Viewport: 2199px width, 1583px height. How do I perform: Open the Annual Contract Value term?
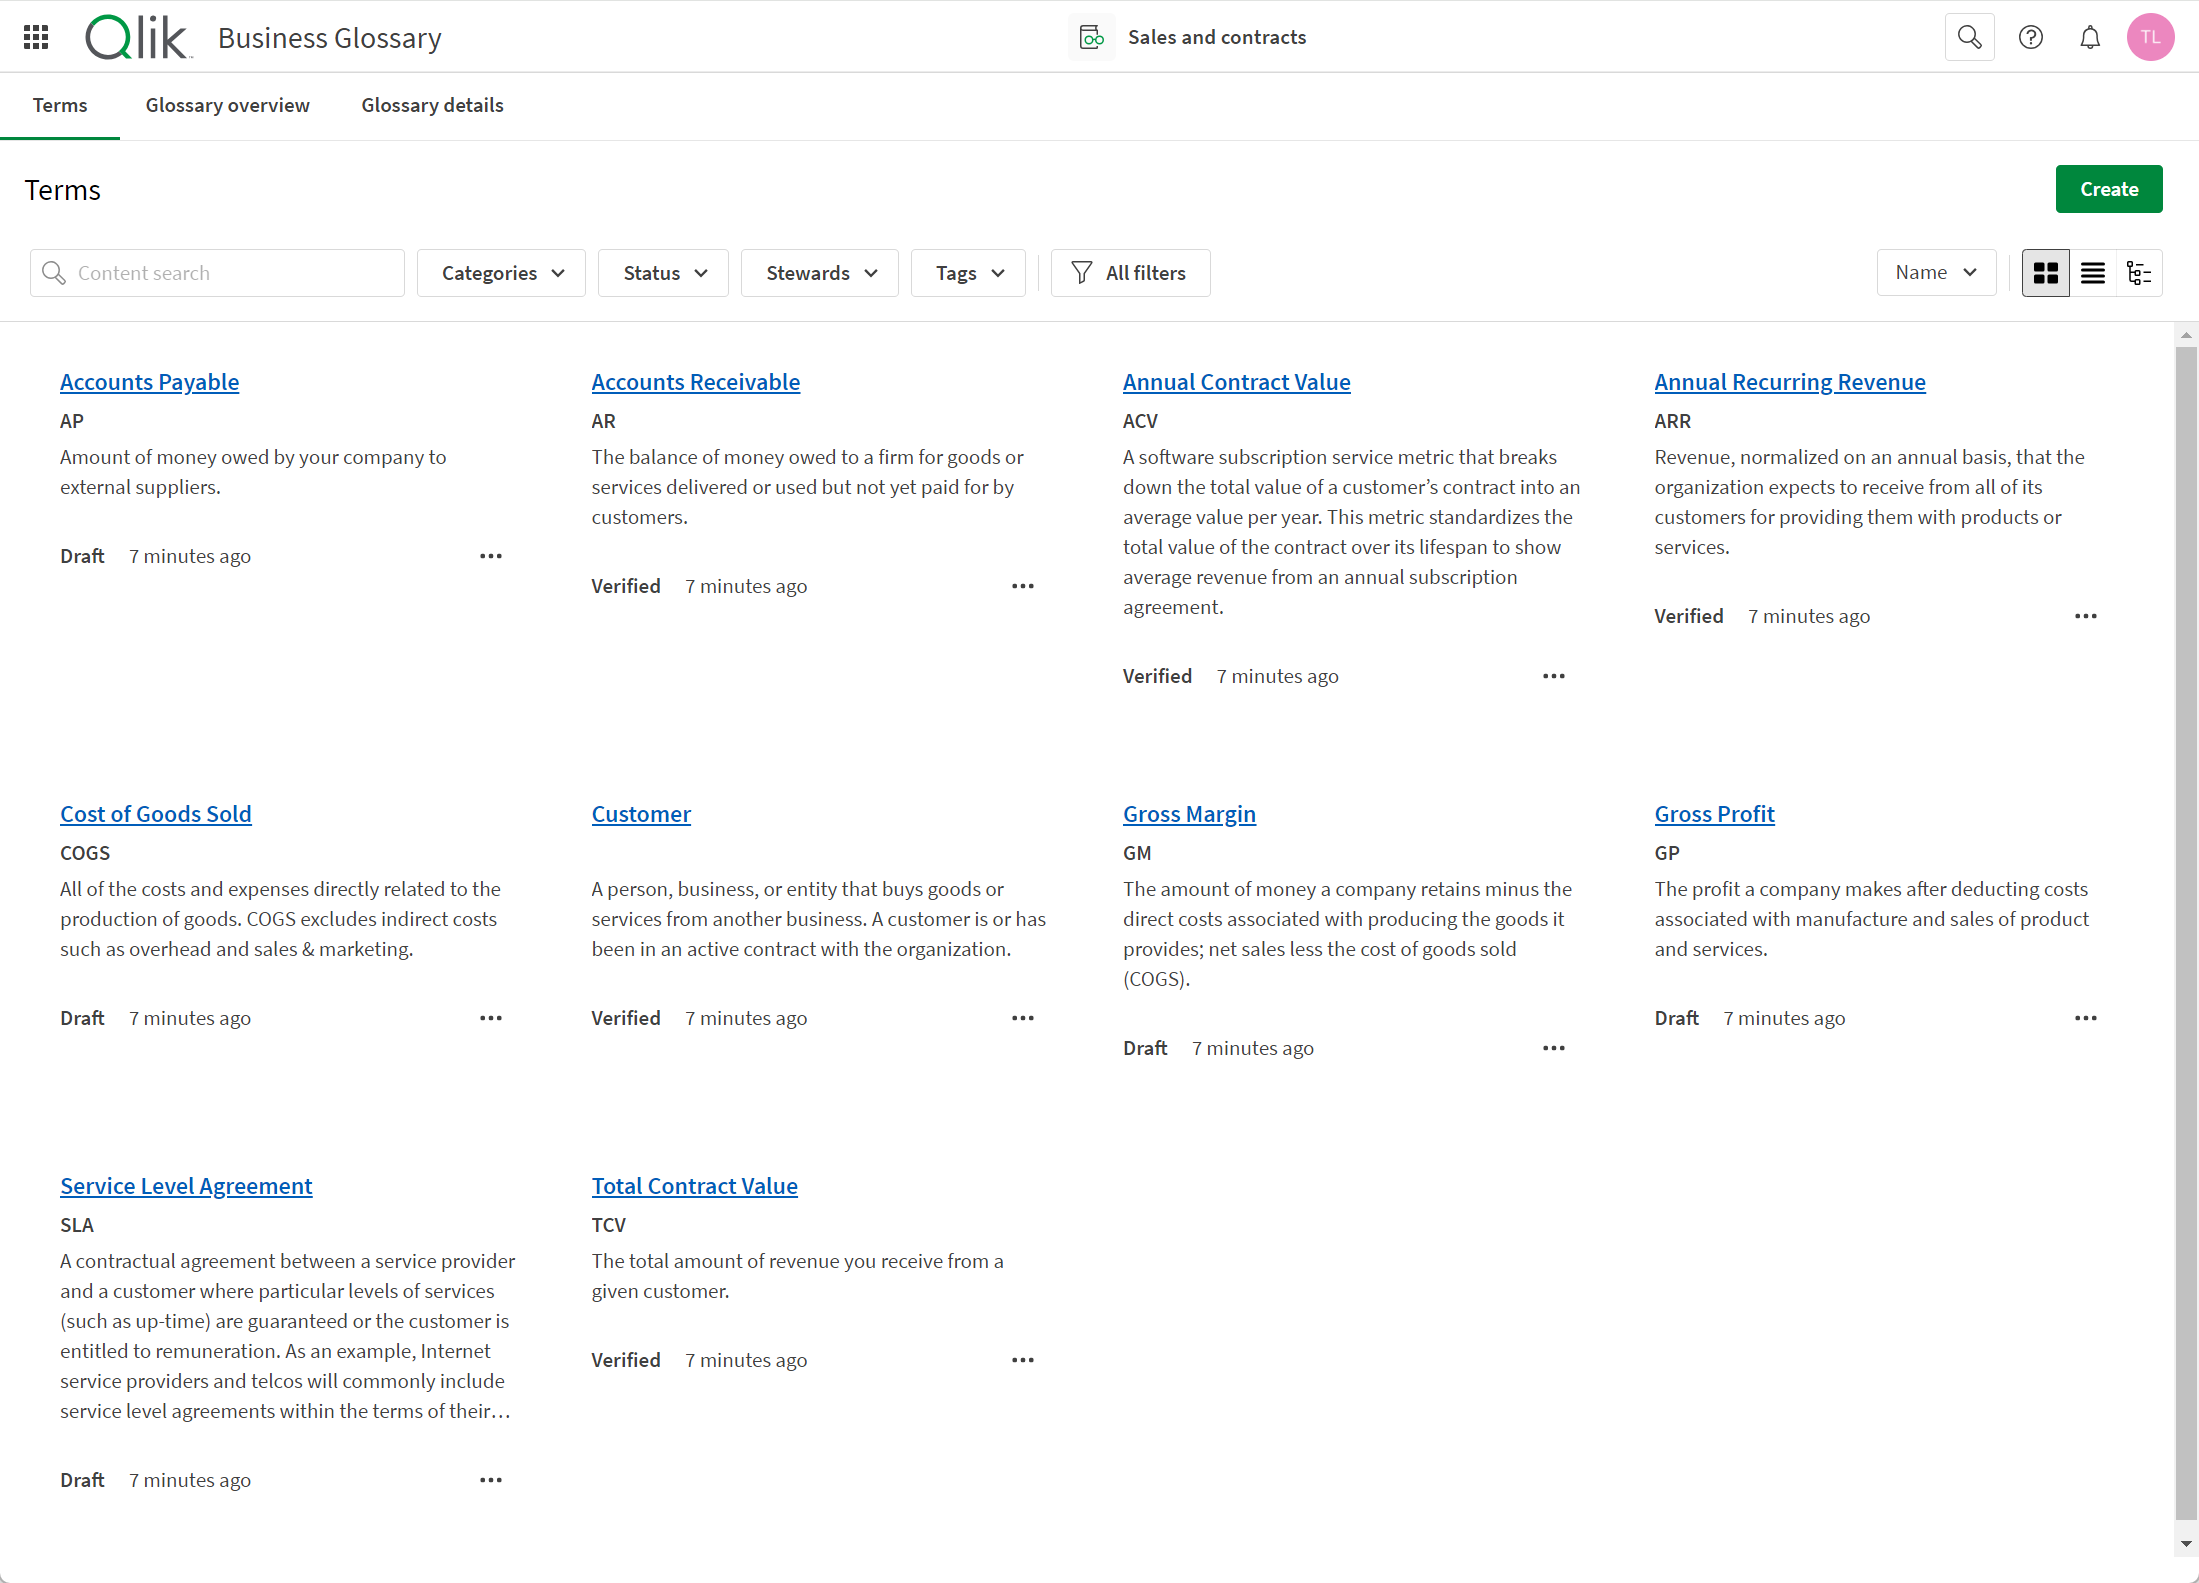pyautogui.click(x=1236, y=381)
